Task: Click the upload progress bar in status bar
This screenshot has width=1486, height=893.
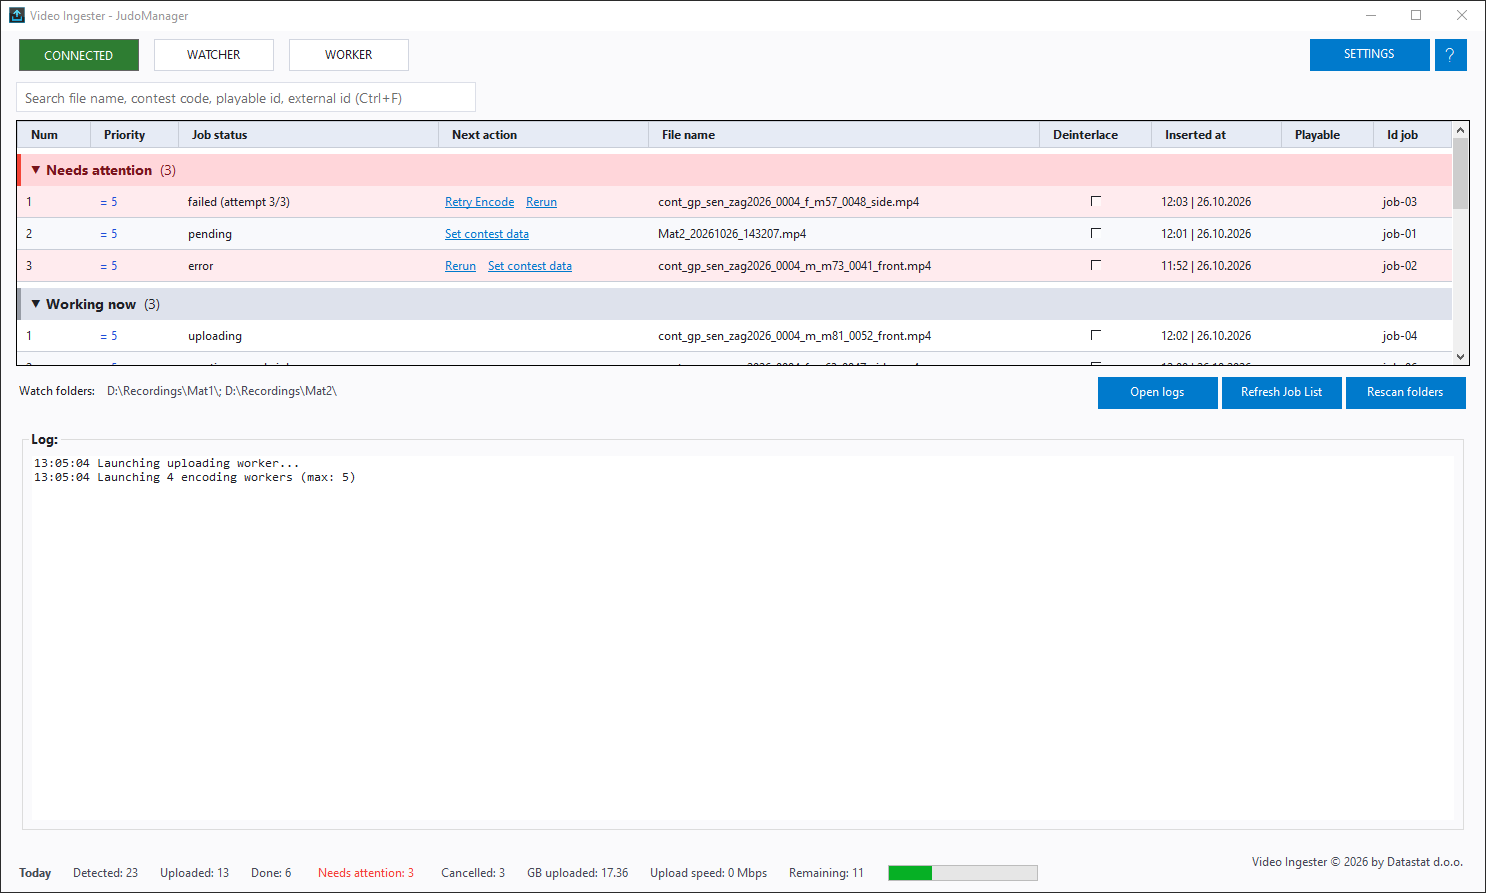Action: coord(963,873)
